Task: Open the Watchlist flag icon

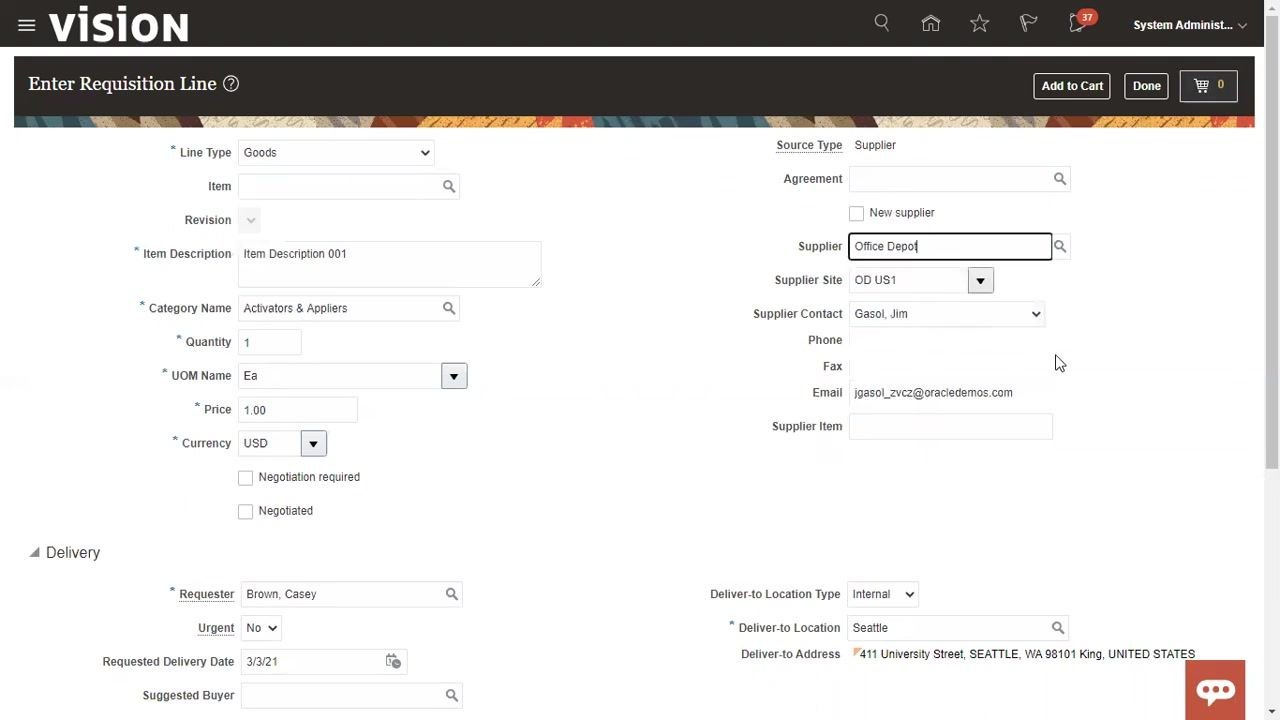Action: click(1029, 23)
